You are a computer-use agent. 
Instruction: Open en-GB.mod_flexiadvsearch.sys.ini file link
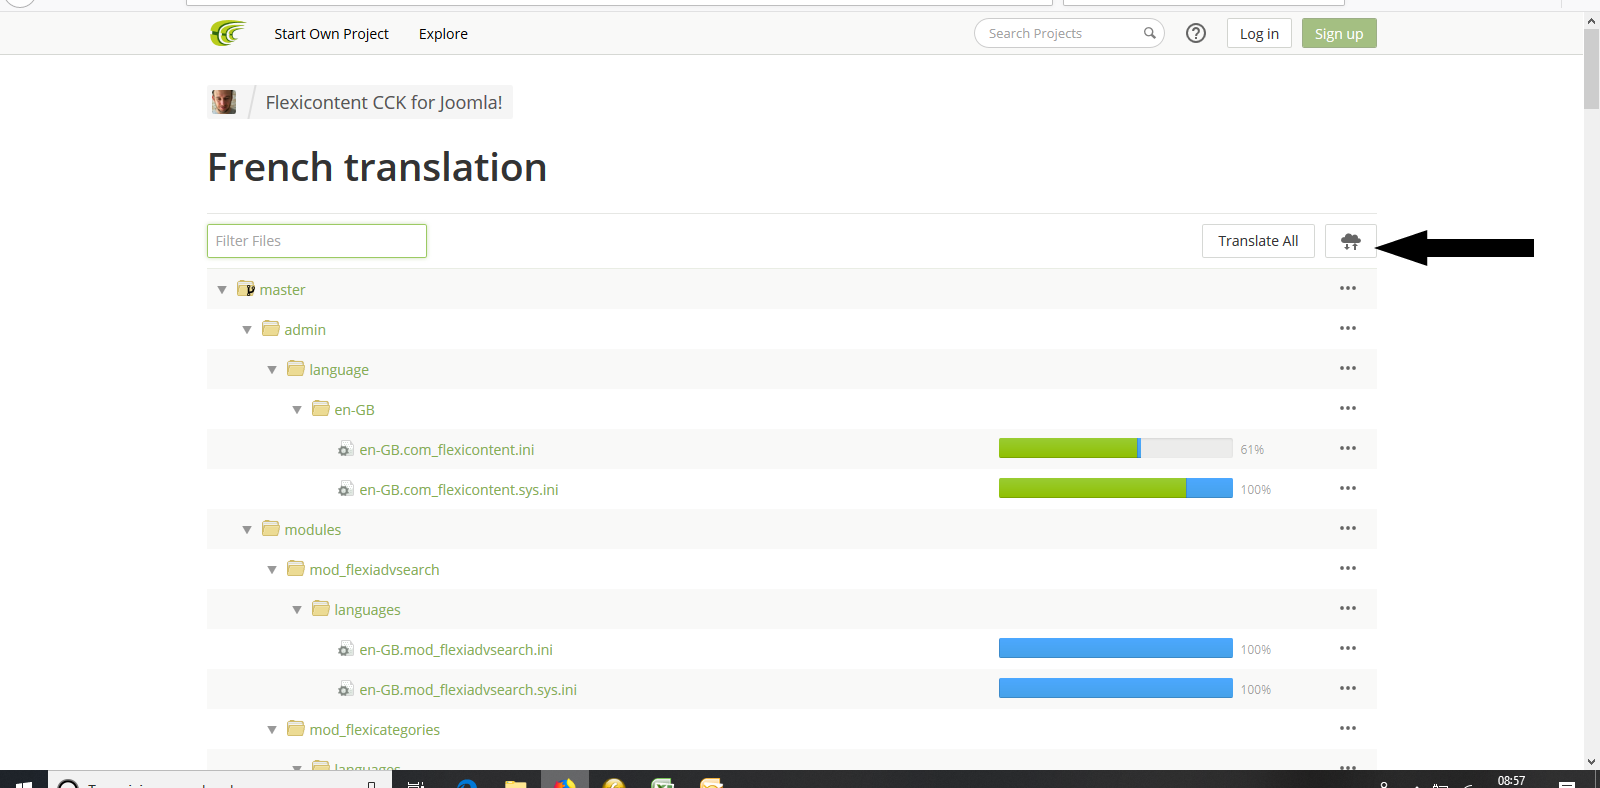point(468,690)
